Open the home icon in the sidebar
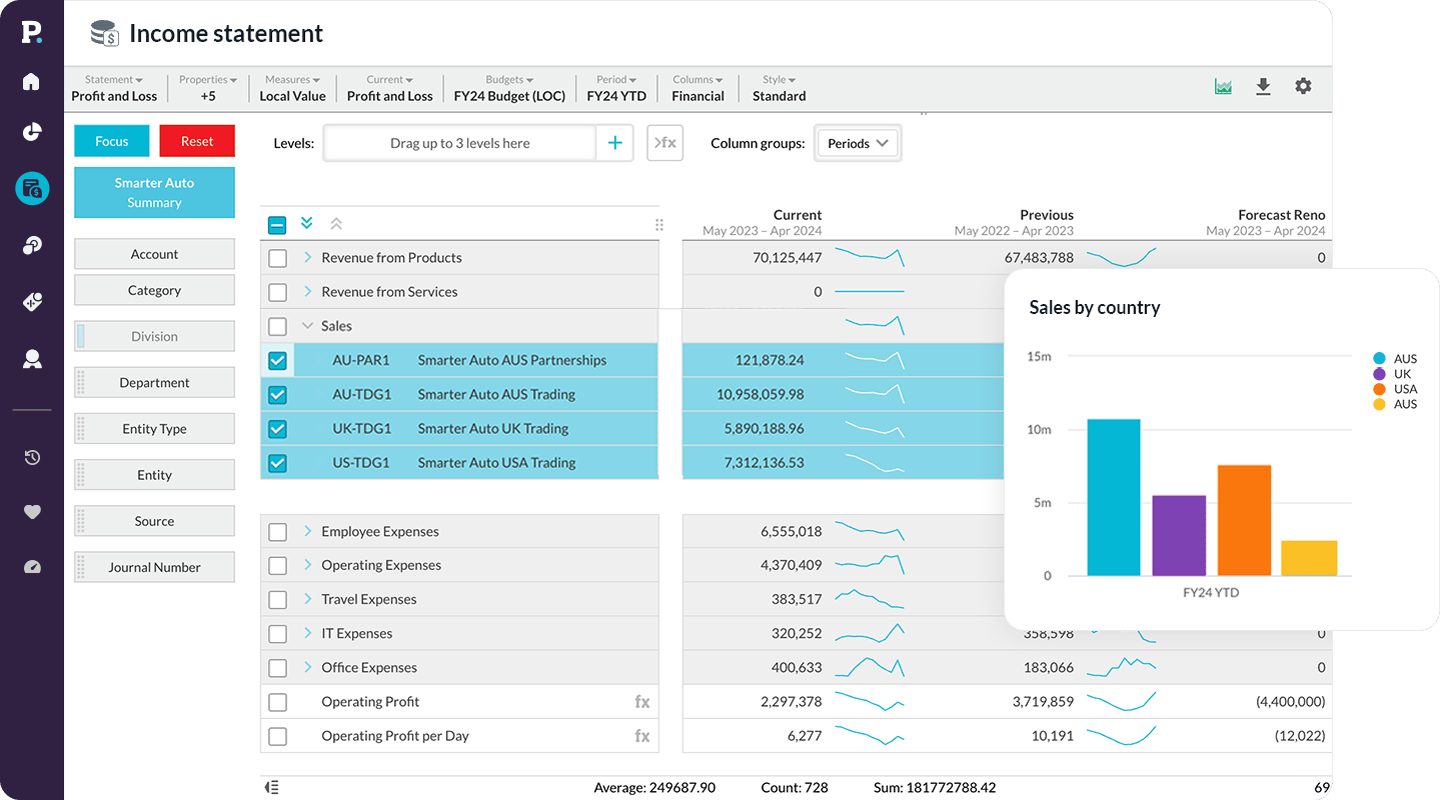 (x=32, y=82)
